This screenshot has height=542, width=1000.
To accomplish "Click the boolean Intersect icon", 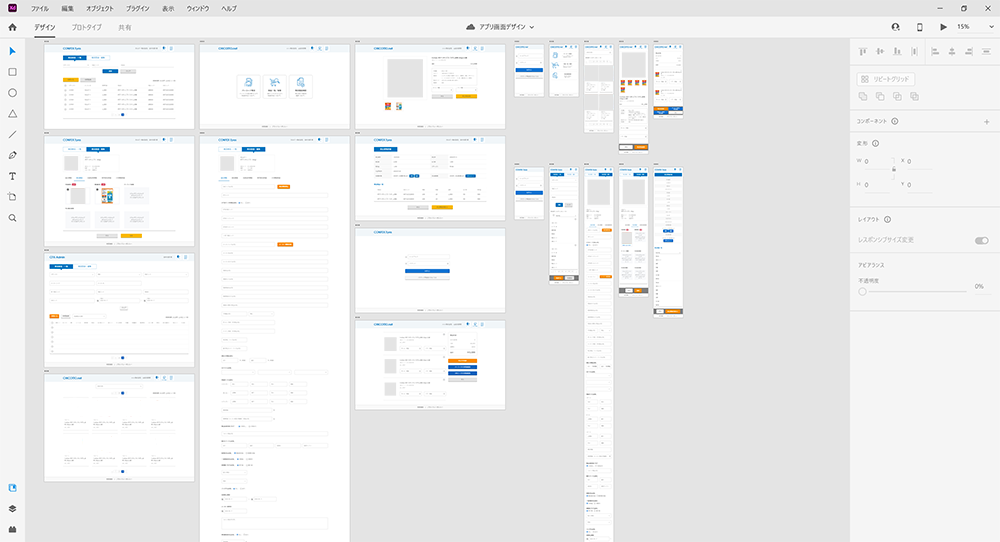I will [897, 96].
